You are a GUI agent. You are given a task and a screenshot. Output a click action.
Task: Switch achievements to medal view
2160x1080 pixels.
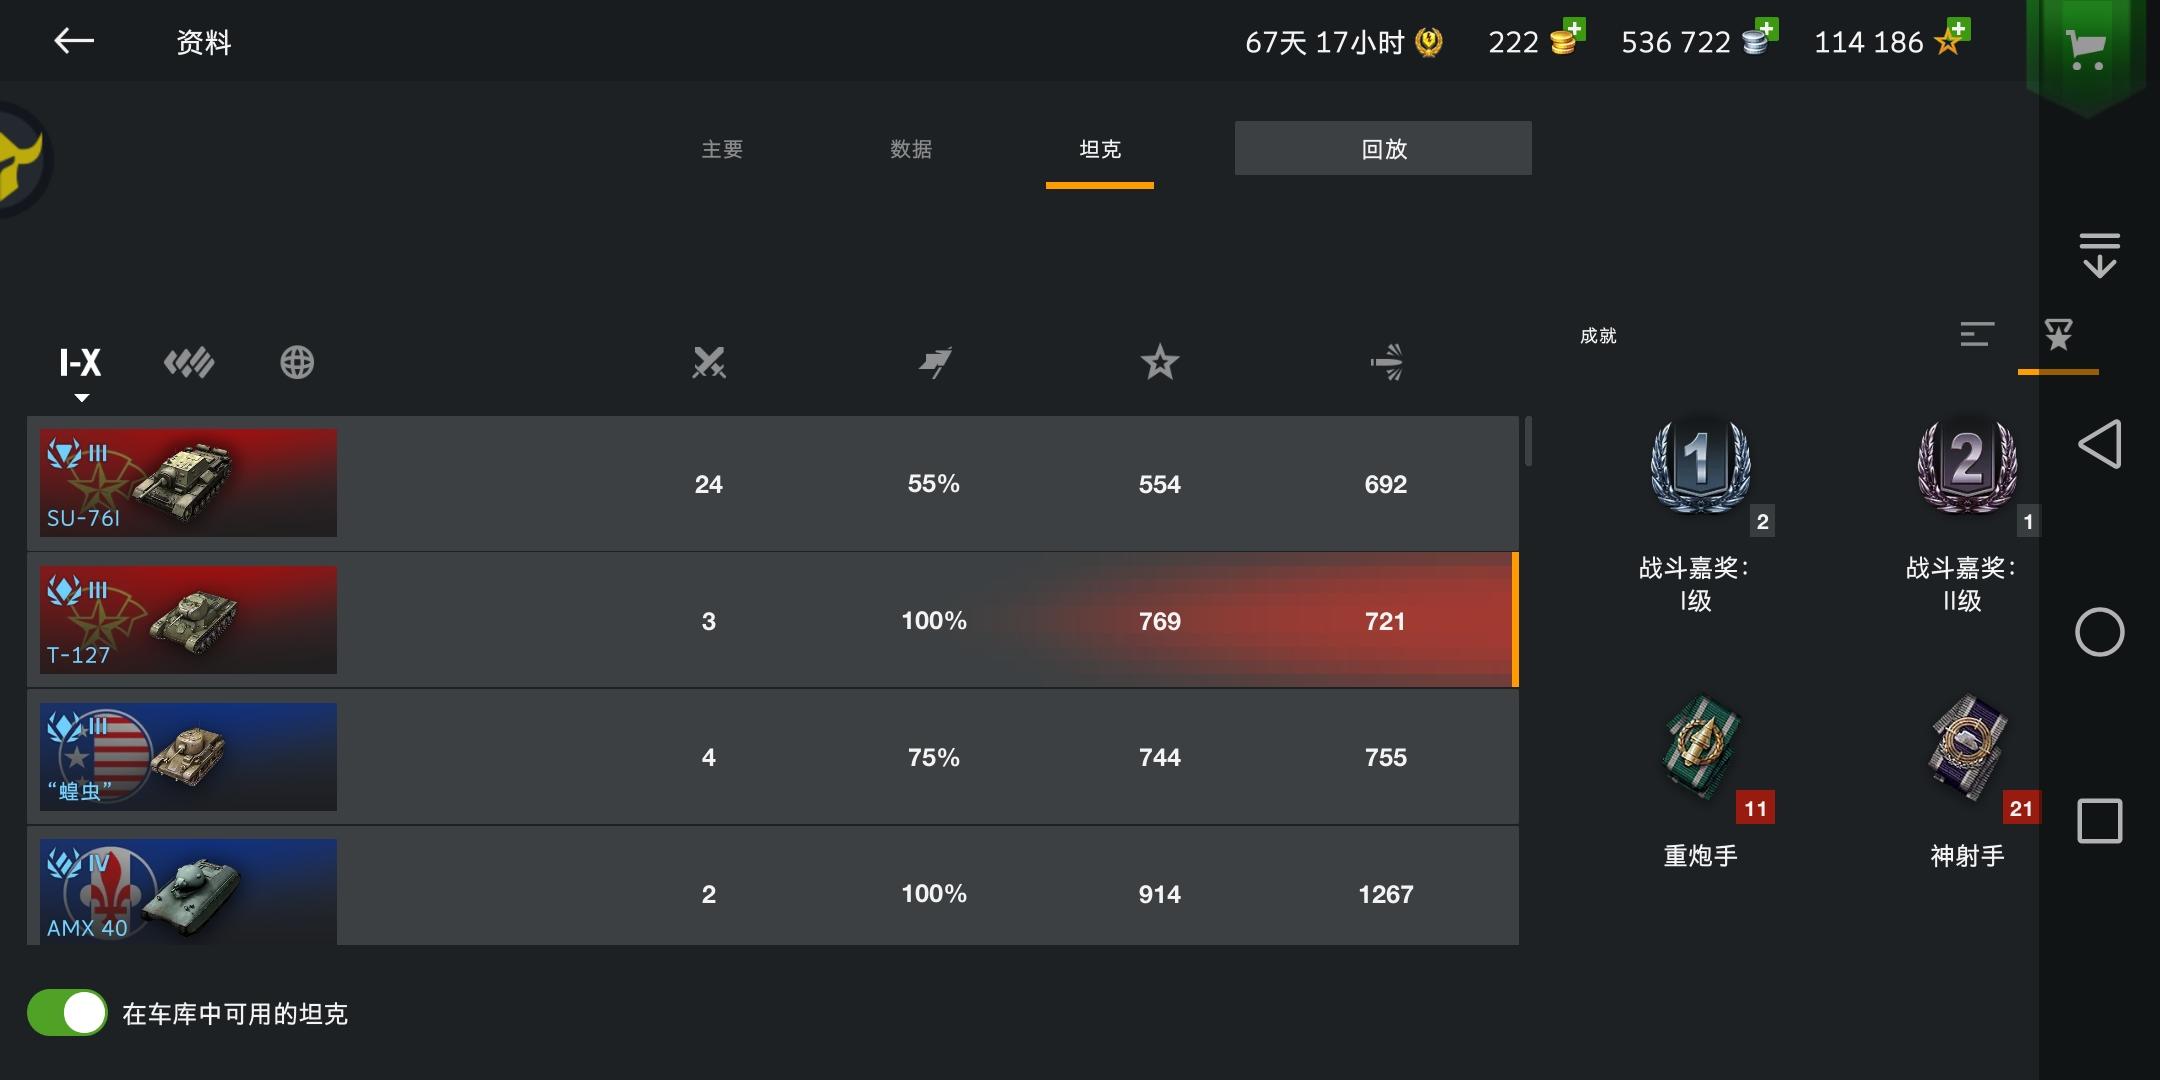[2058, 336]
